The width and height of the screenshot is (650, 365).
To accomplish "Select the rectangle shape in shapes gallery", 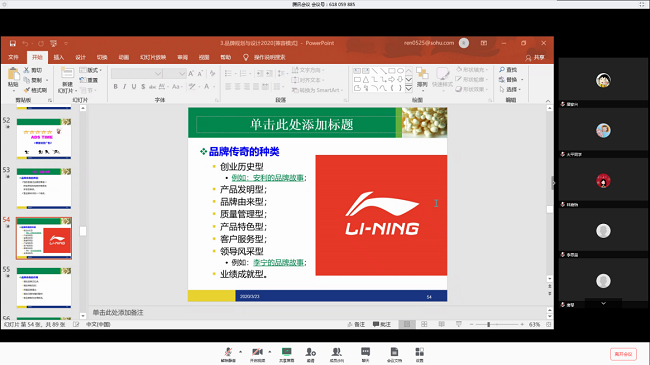I will pyautogui.click(x=391, y=71).
